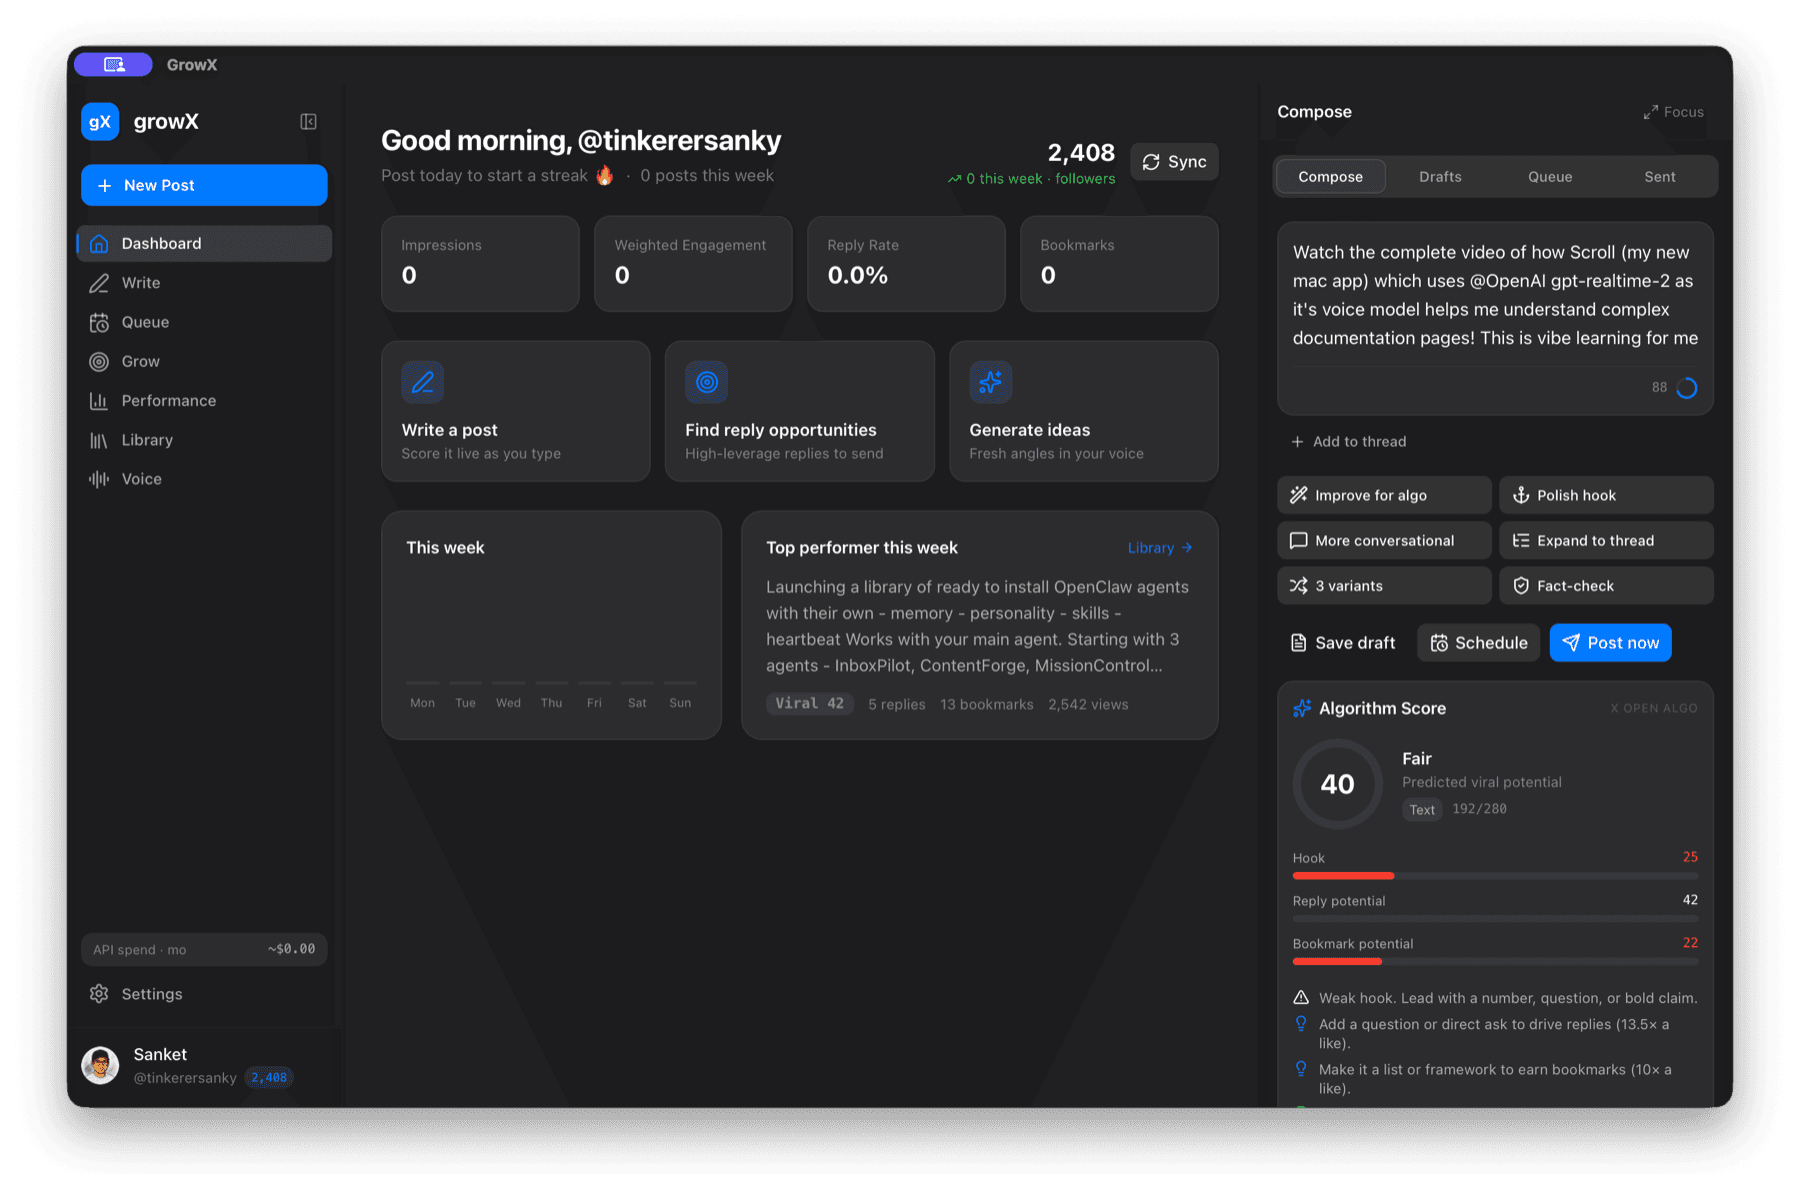Click the API spend monthly badge
1800x1196 pixels.
[204, 949]
